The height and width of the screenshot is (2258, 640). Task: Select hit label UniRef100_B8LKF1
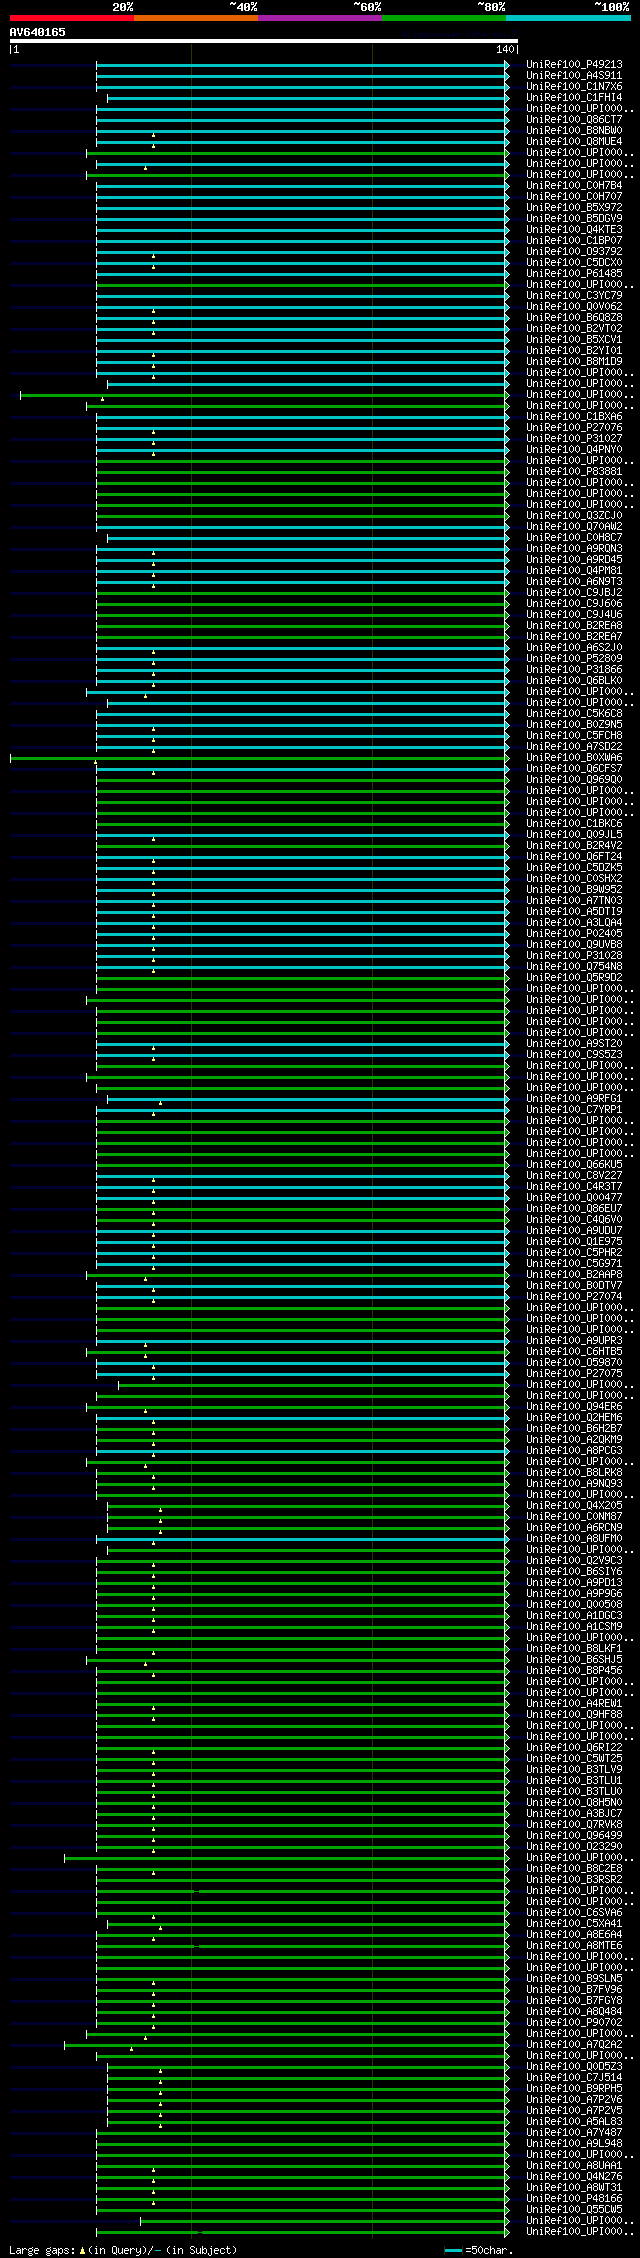(574, 1649)
